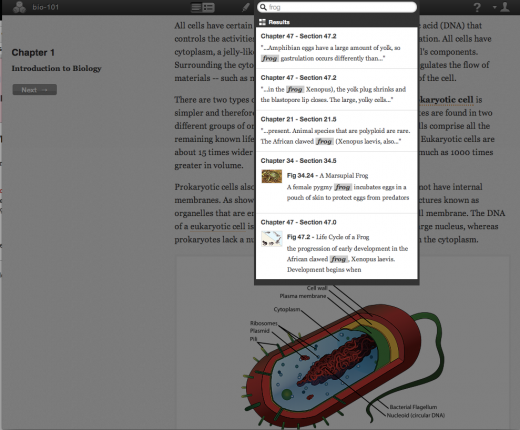Click the Pili diagram label
Image resolution: width=520 pixels, height=430 pixels.
253,339
